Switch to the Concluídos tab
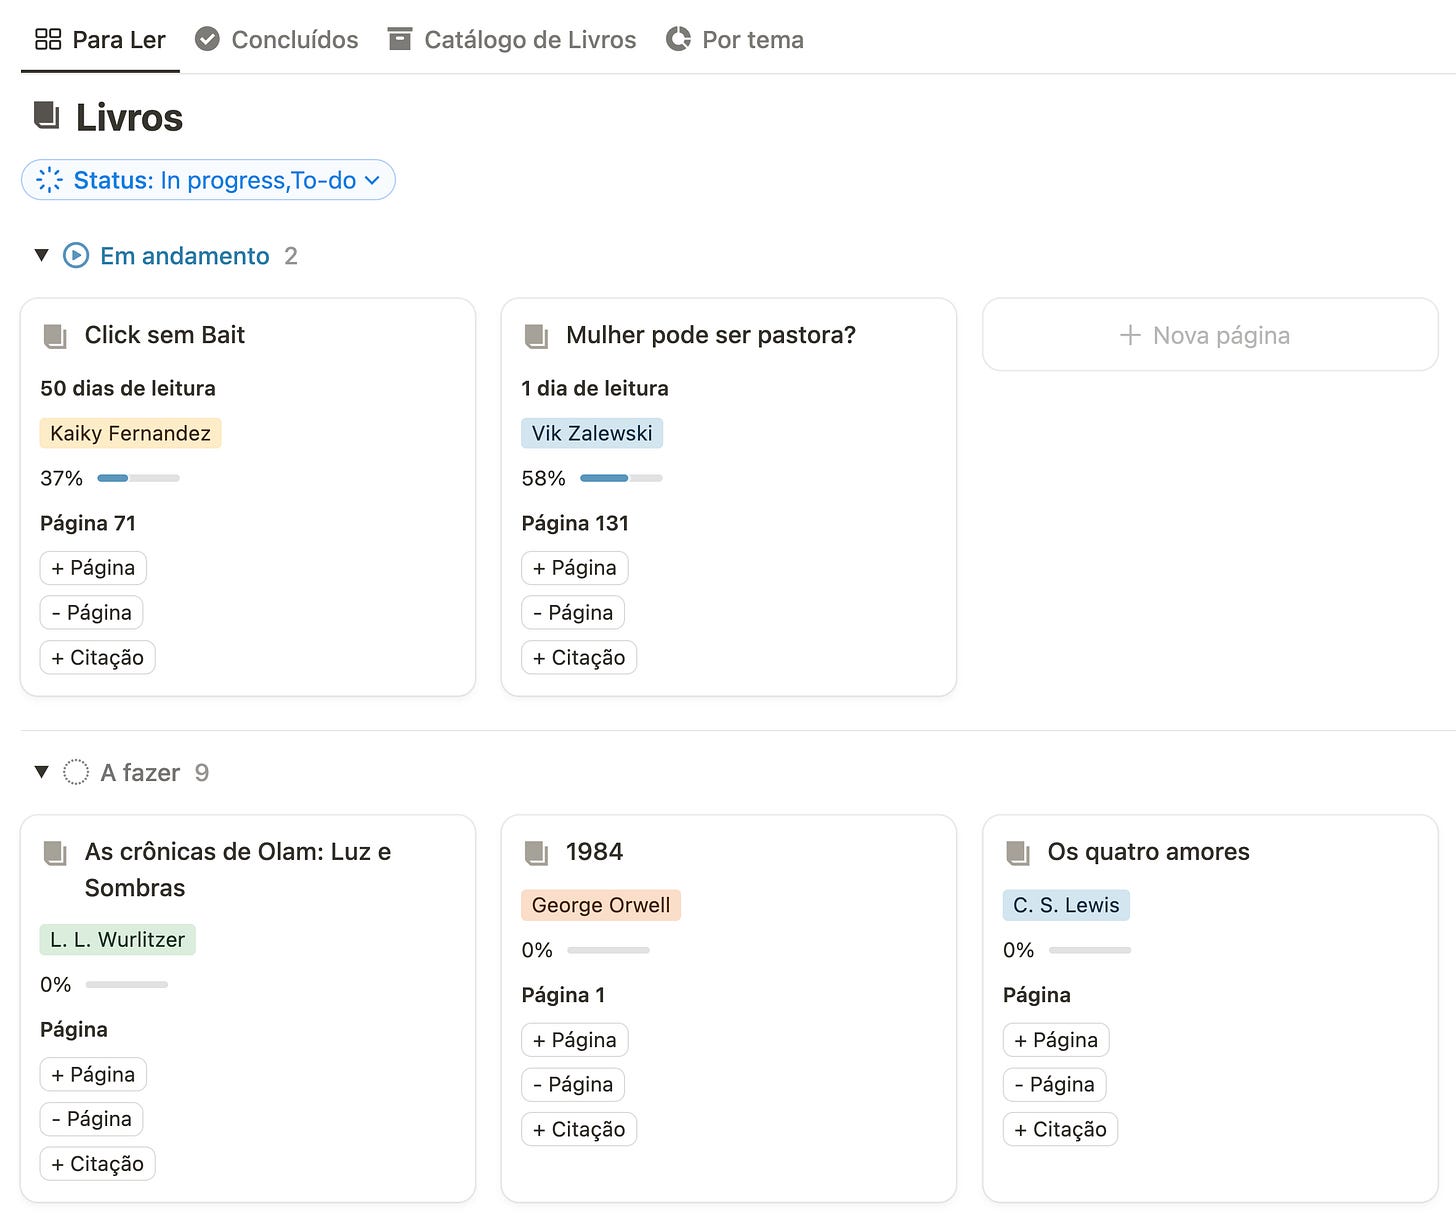The width and height of the screenshot is (1456, 1221). (x=277, y=39)
